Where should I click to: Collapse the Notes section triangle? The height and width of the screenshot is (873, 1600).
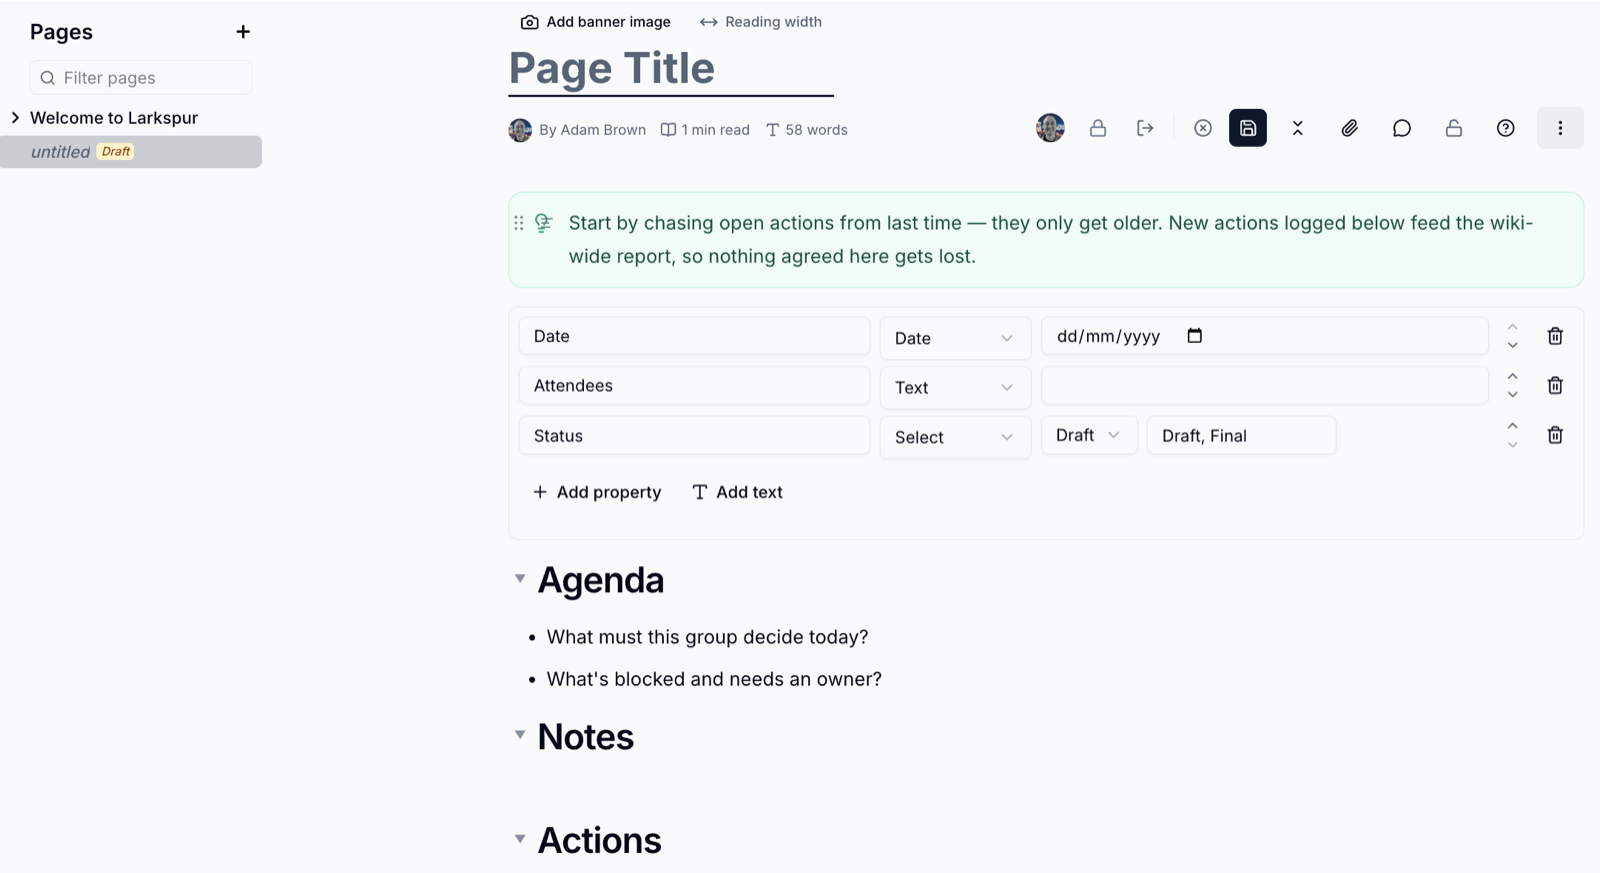520,735
